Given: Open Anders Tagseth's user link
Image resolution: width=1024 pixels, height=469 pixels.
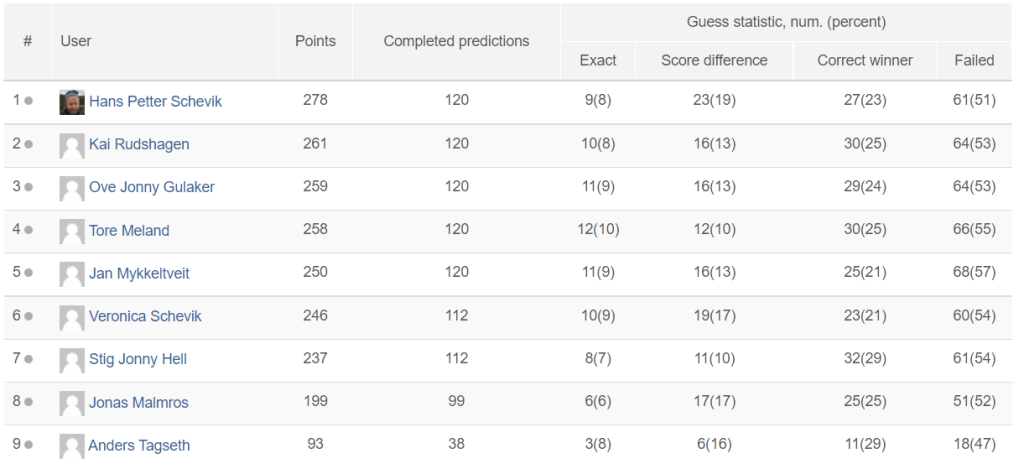Looking at the screenshot, I should pos(139,445).
